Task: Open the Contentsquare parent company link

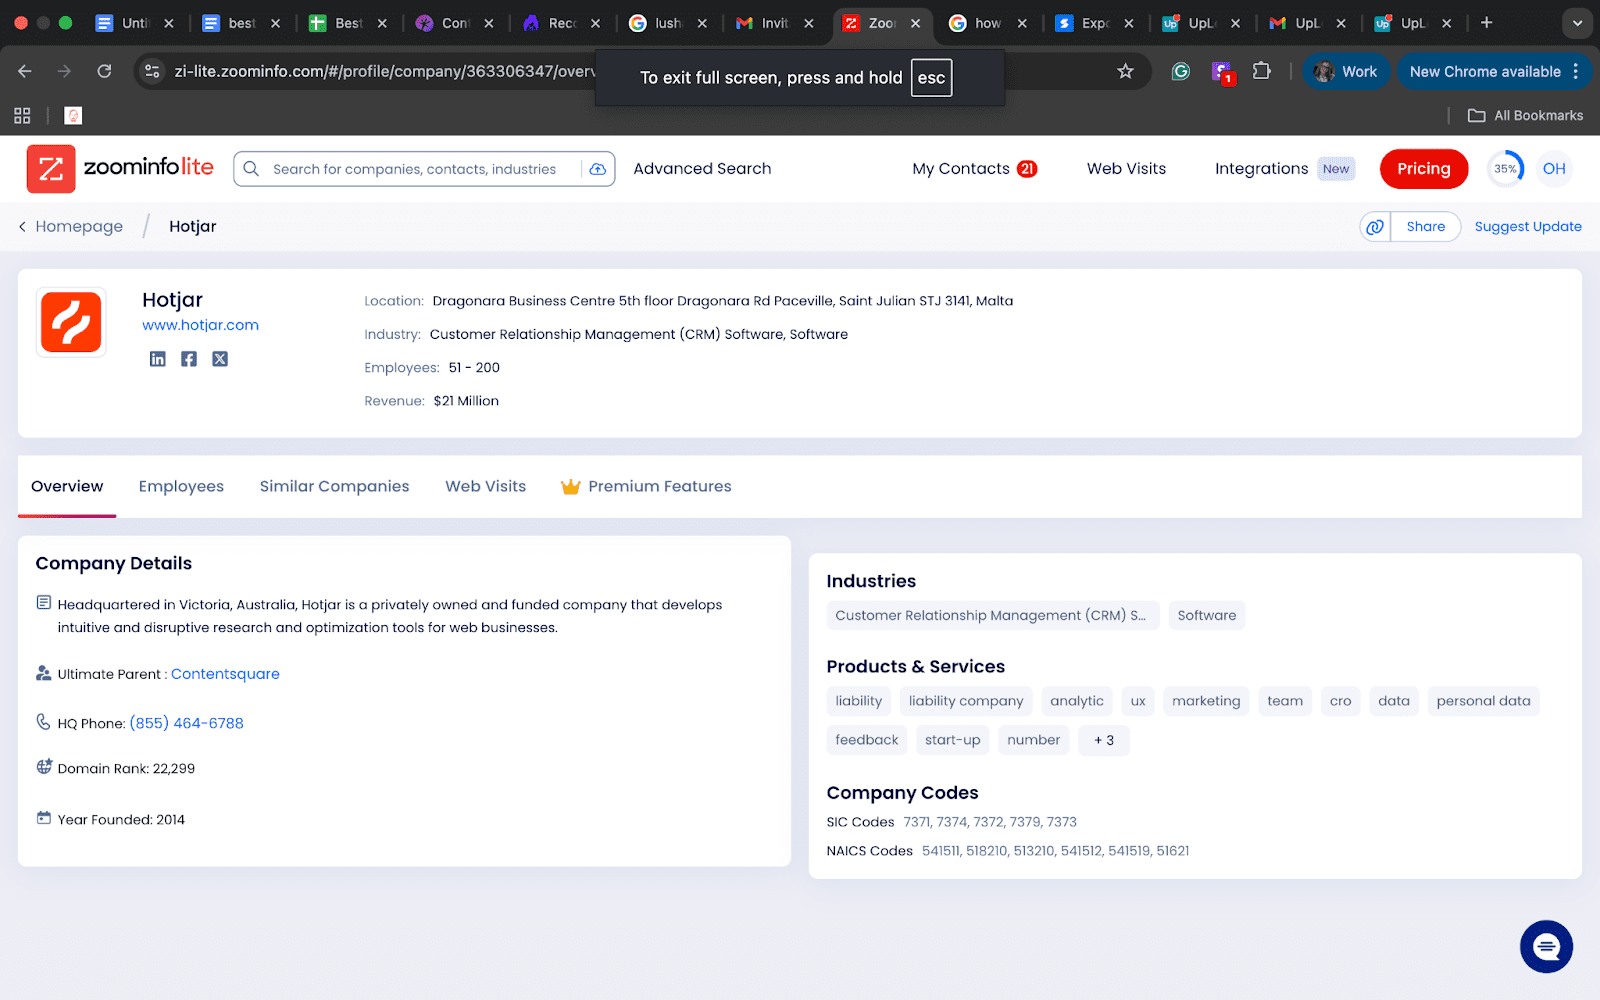Action: [225, 673]
